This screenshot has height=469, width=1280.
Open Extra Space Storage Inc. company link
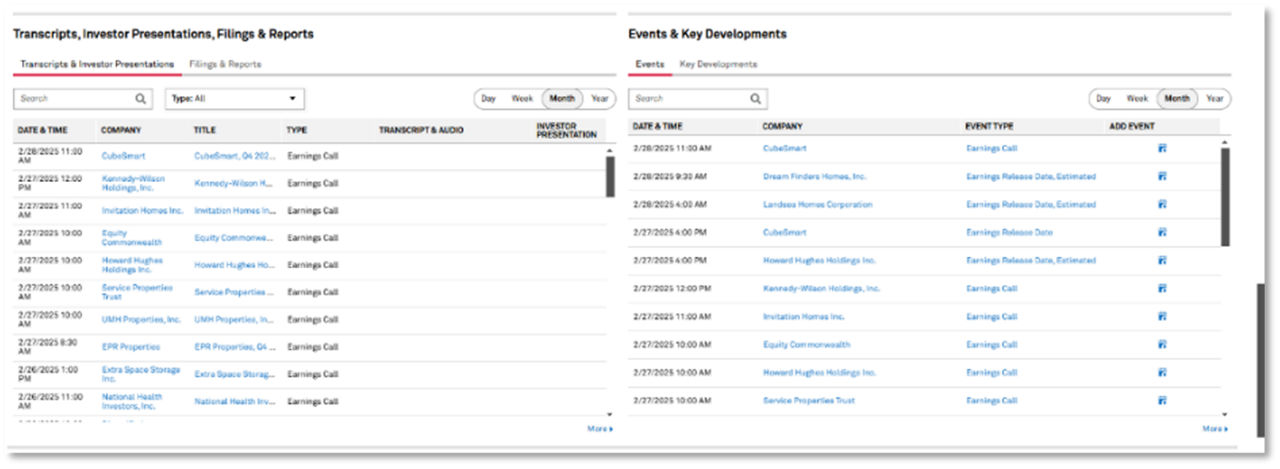140,374
